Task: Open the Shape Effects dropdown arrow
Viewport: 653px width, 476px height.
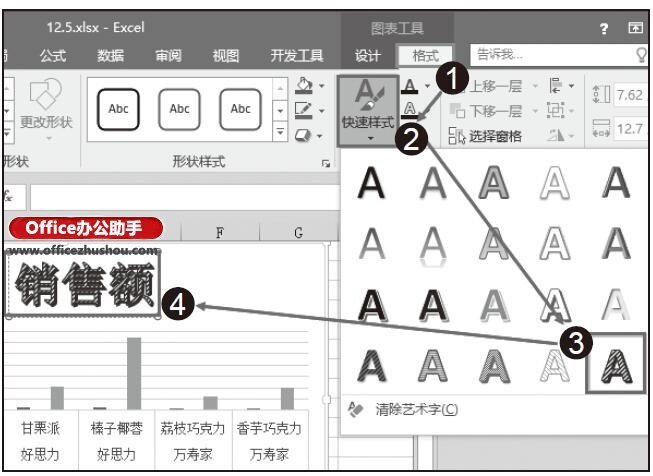Action: tap(320, 136)
